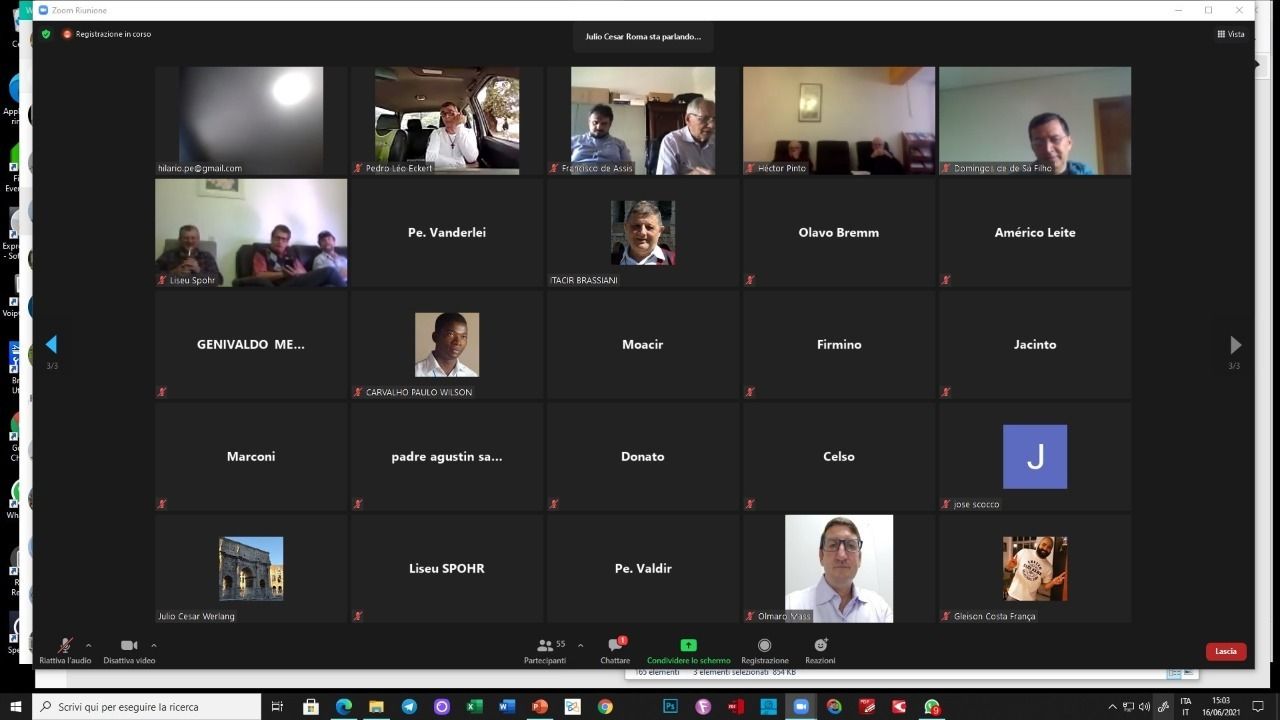Open File Explorer from the taskbar
The image size is (1280, 720).
(x=376, y=707)
